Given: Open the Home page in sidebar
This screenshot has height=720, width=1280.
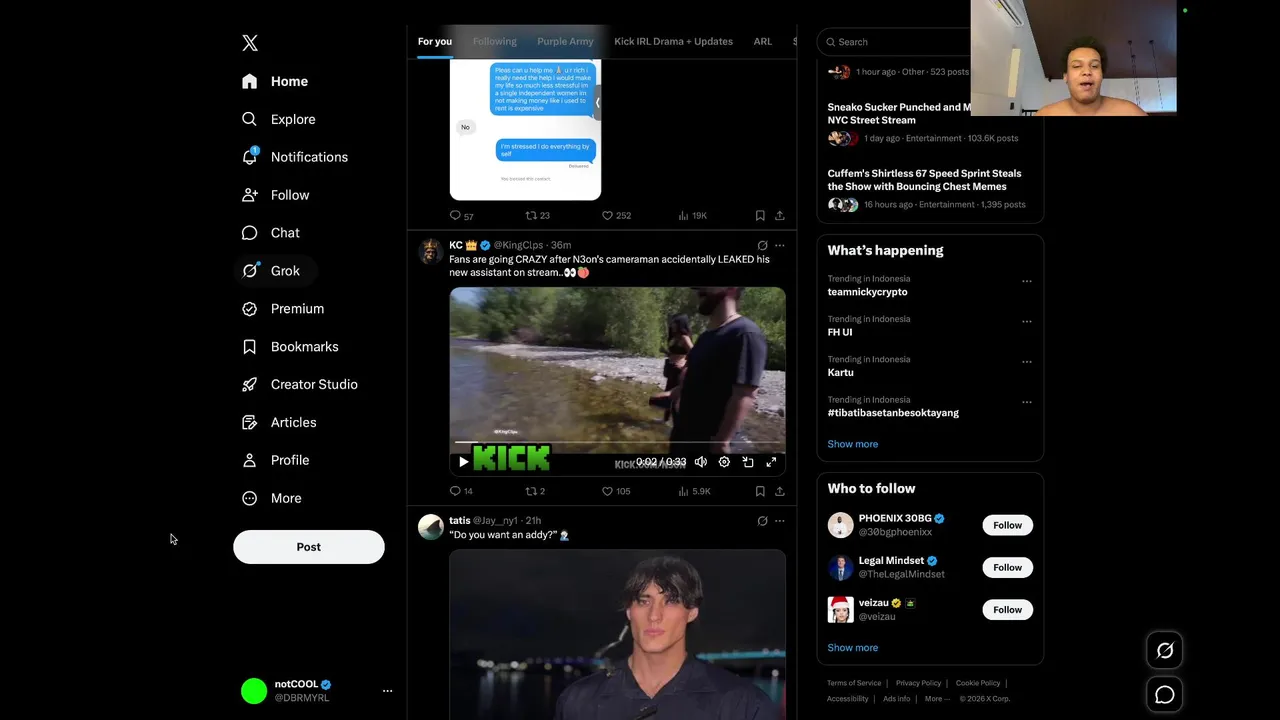Looking at the screenshot, I should click(276, 81).
